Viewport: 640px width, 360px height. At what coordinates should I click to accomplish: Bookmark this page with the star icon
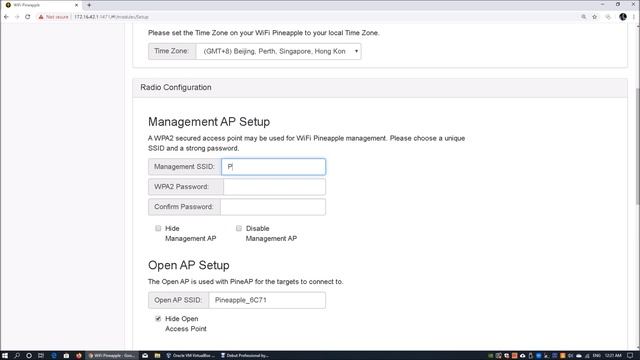(595, 17)
